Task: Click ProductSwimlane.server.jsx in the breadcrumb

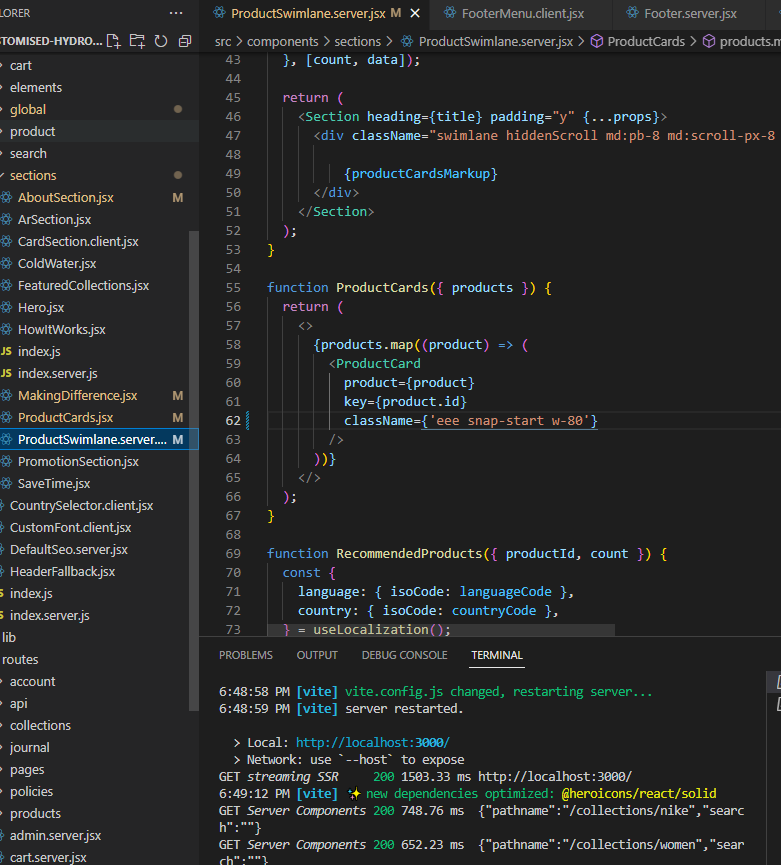Action: tap(495, 41)
